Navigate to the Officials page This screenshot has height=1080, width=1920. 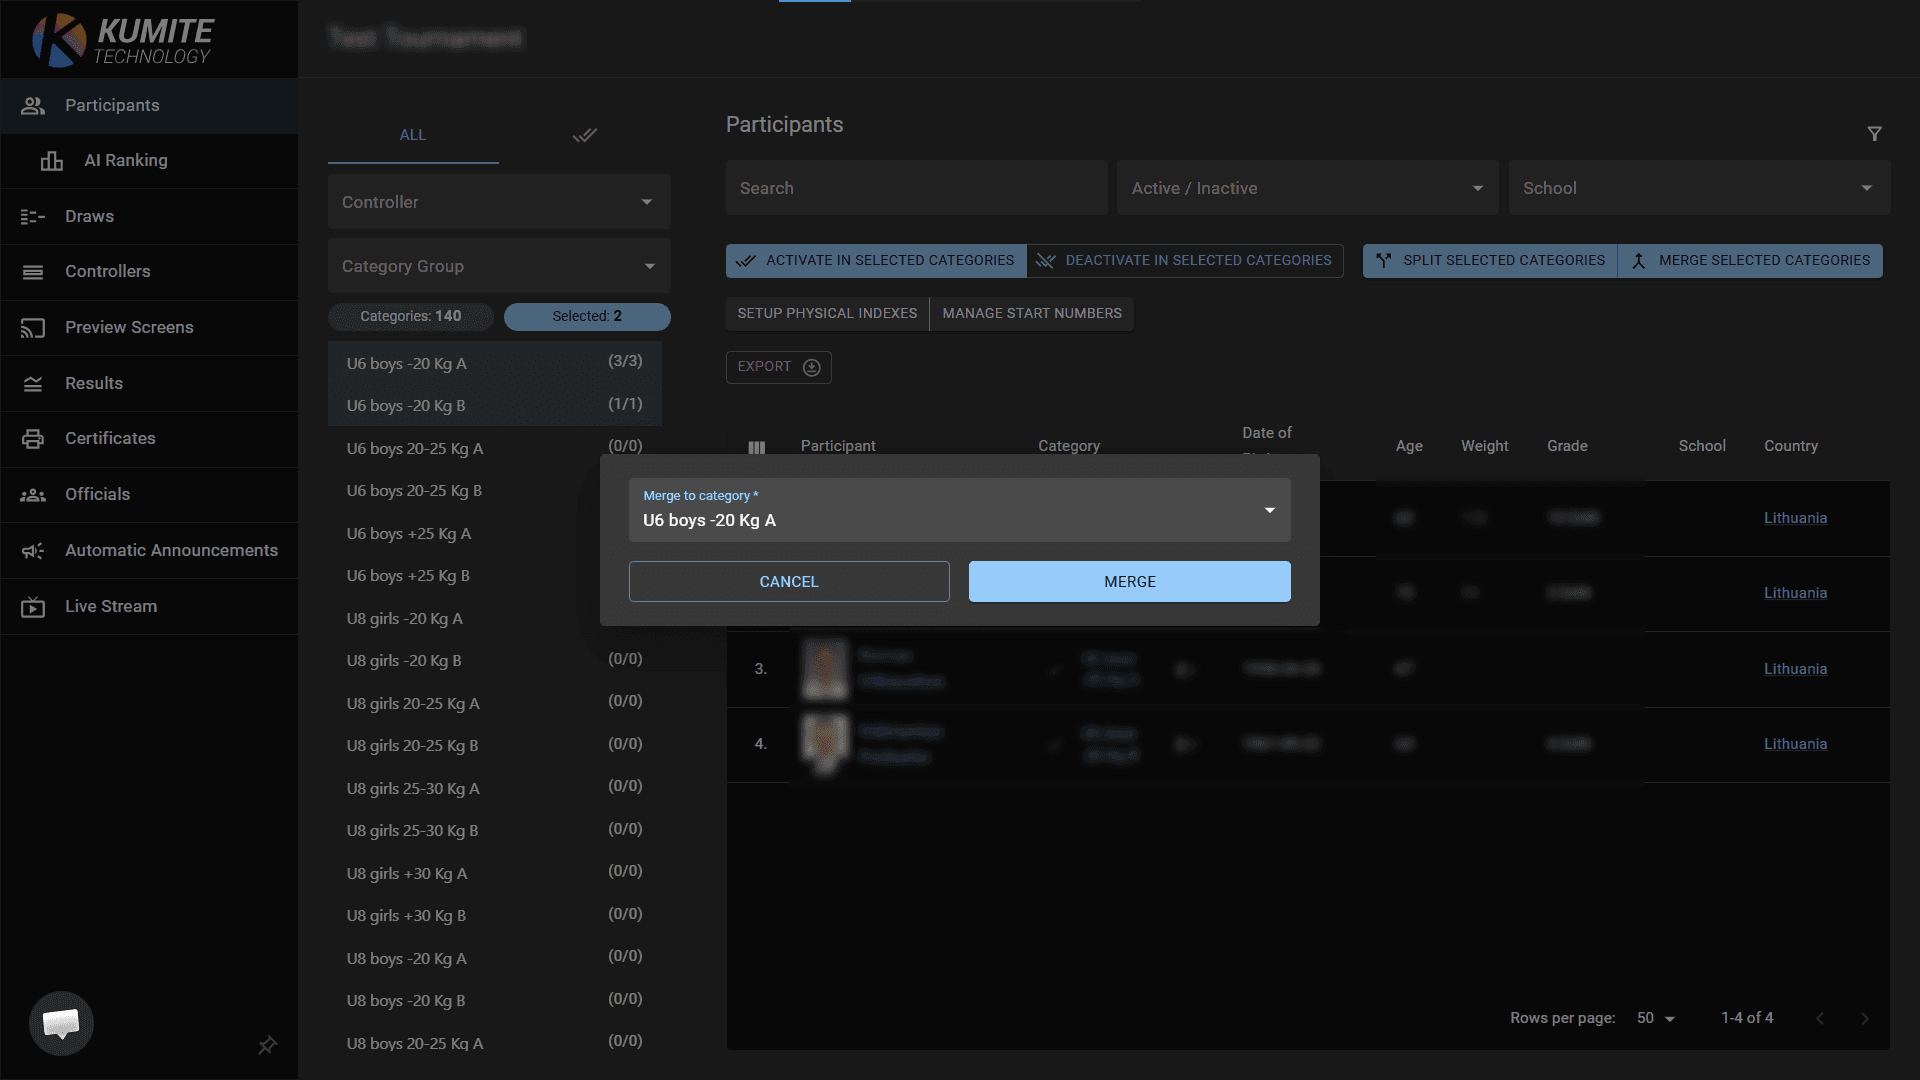tap(97, 494)
